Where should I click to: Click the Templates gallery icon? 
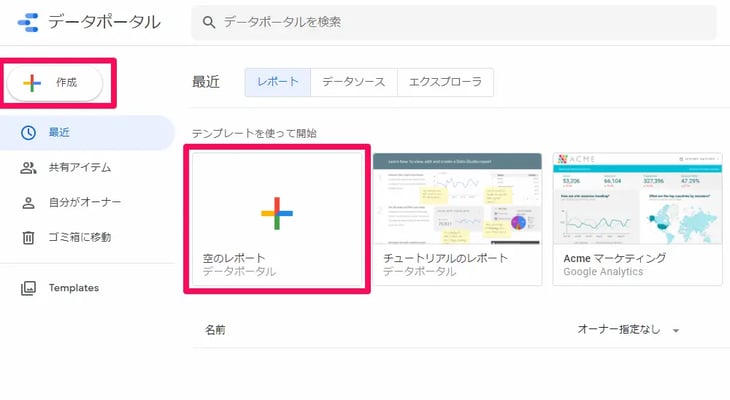(29, 288)
